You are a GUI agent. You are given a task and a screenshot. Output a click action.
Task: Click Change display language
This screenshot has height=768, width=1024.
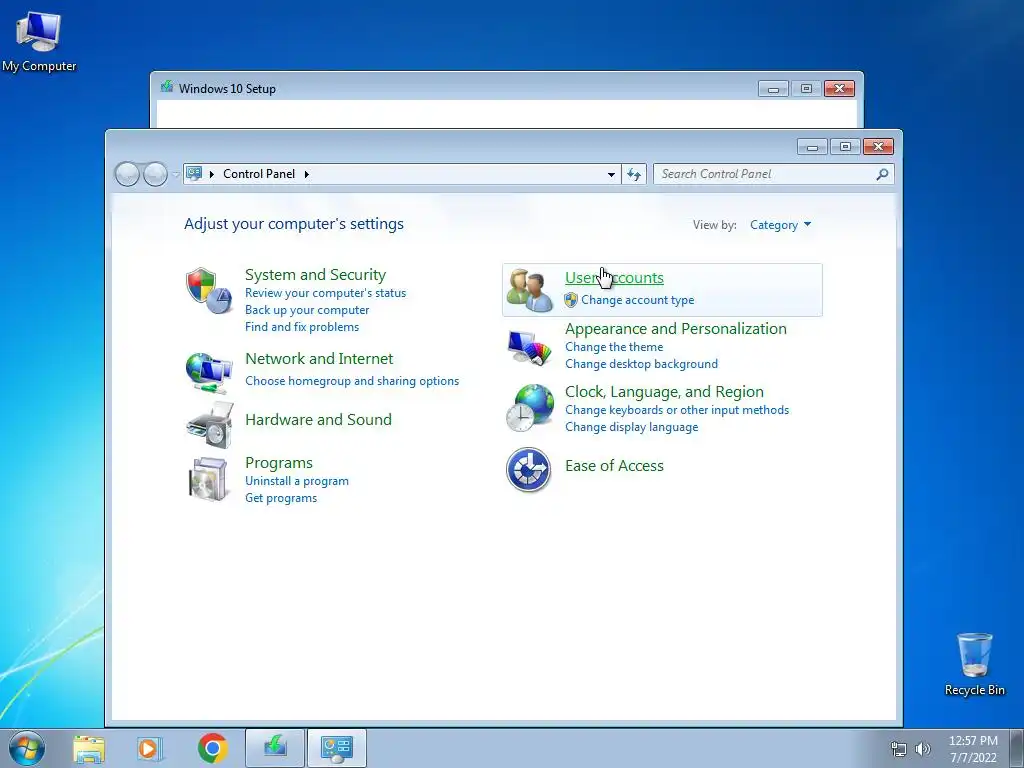click(x=632, y=427)
